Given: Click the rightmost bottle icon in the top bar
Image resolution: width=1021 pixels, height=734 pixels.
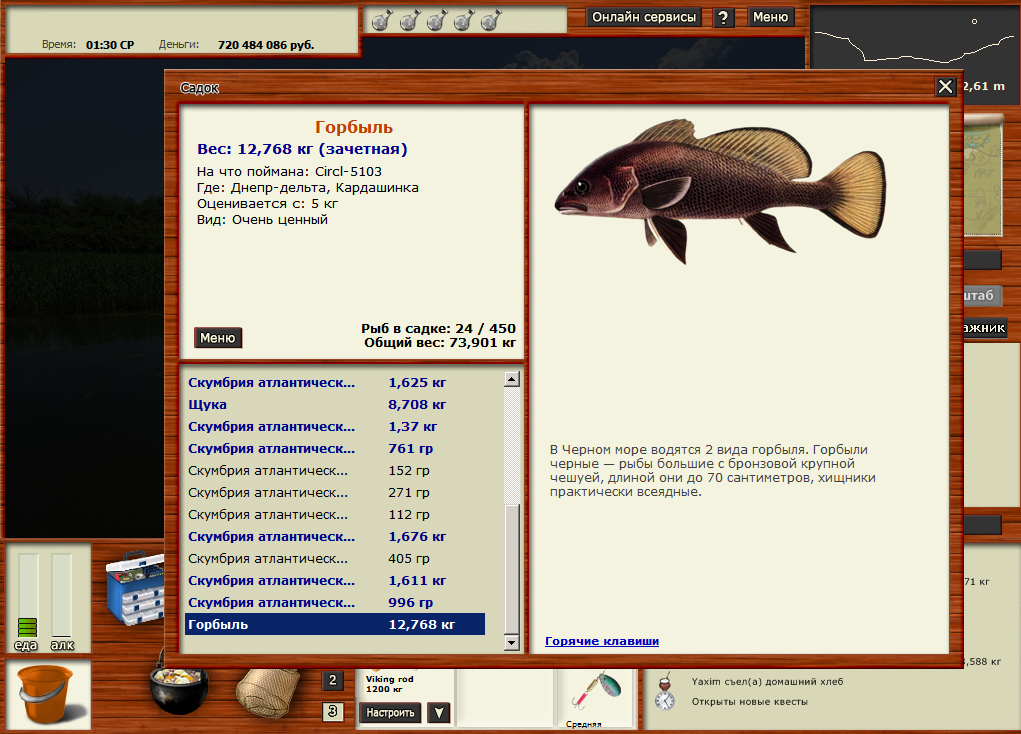Looking at the screenshot, I should pos(491,20).
